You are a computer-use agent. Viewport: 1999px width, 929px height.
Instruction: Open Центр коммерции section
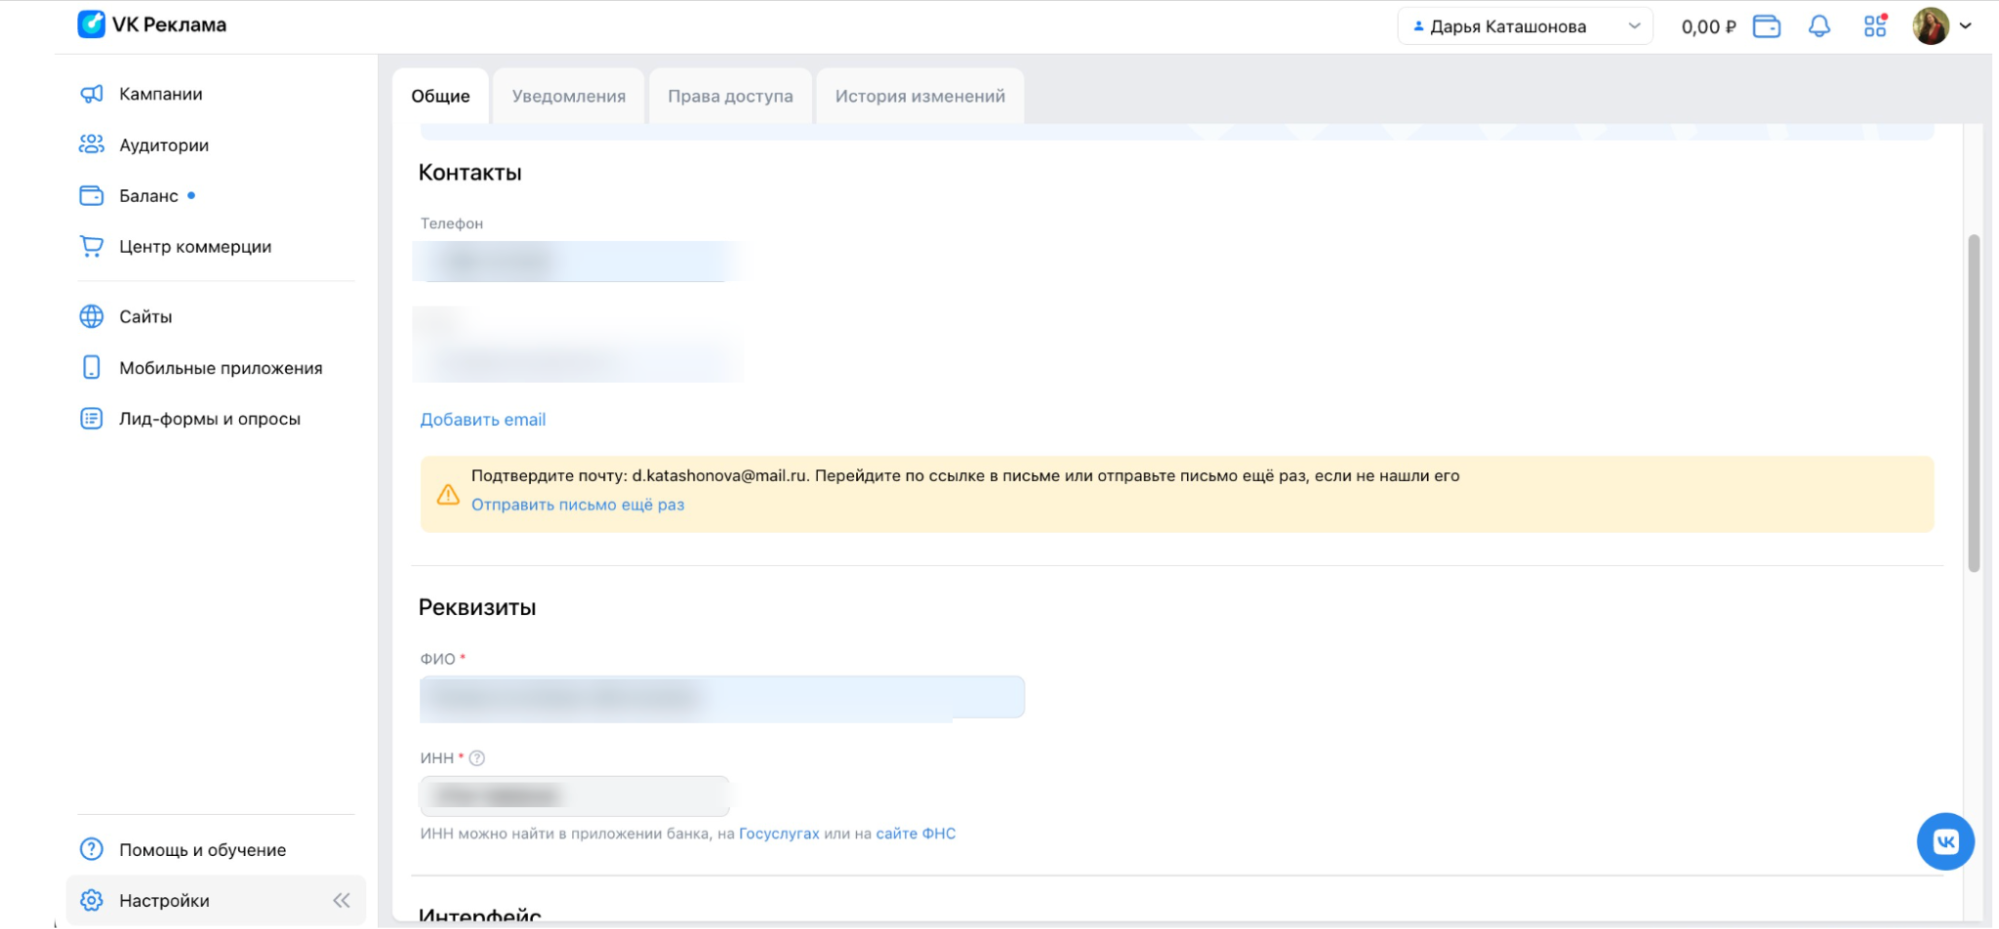tap(195, 247)
